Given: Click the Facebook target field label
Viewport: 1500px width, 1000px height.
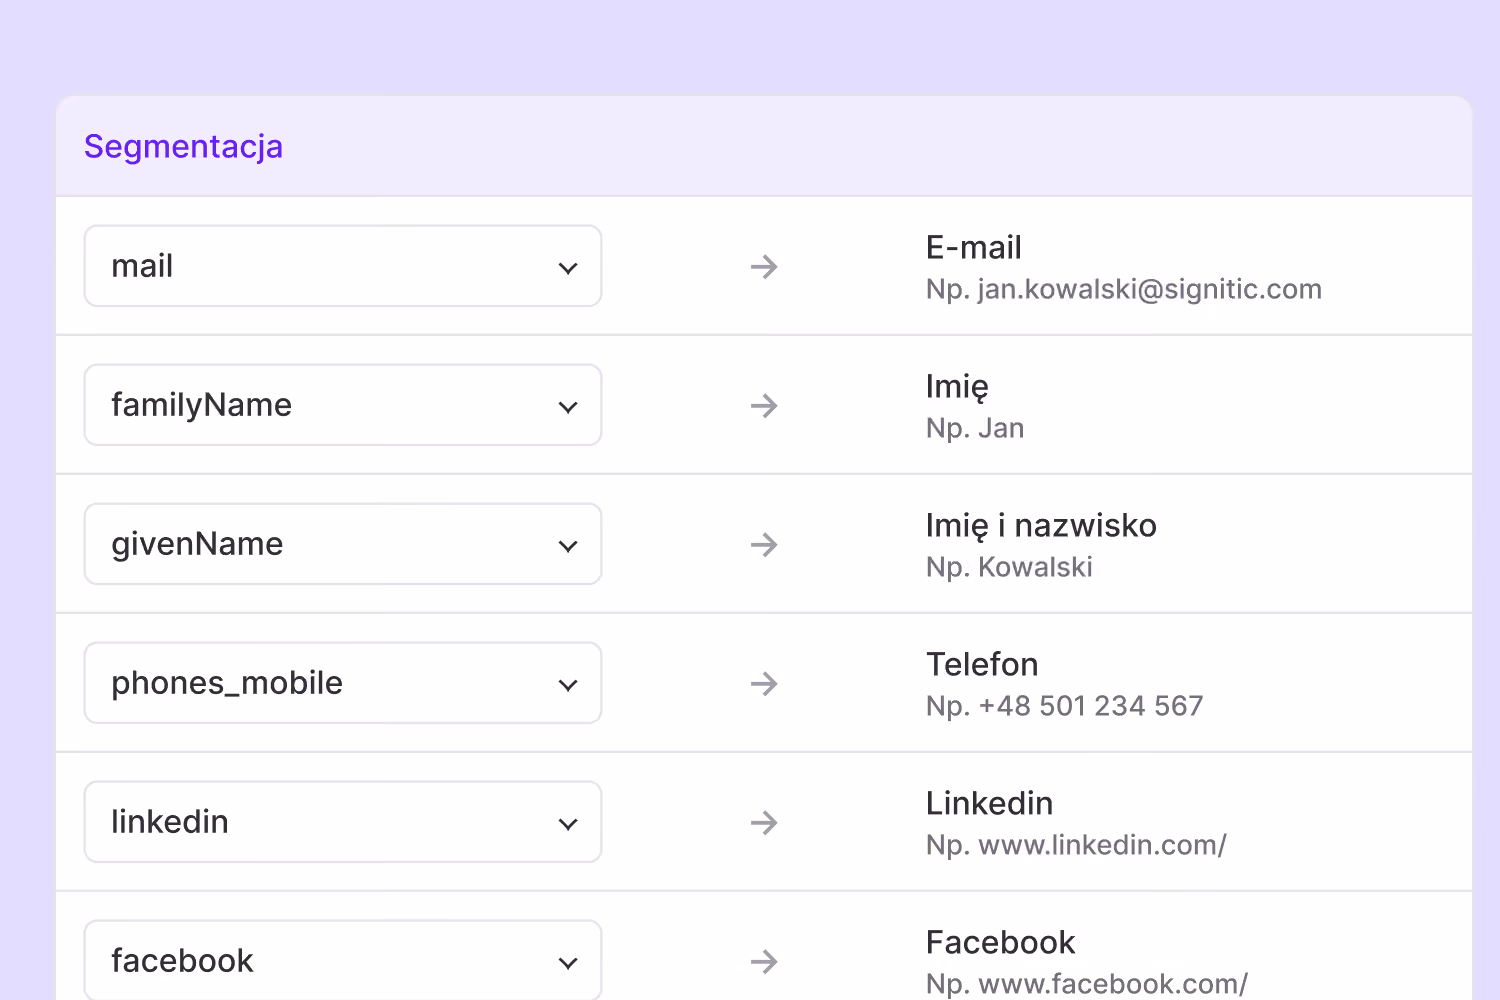Looking at the screenshot, I should coord(1000,942).
